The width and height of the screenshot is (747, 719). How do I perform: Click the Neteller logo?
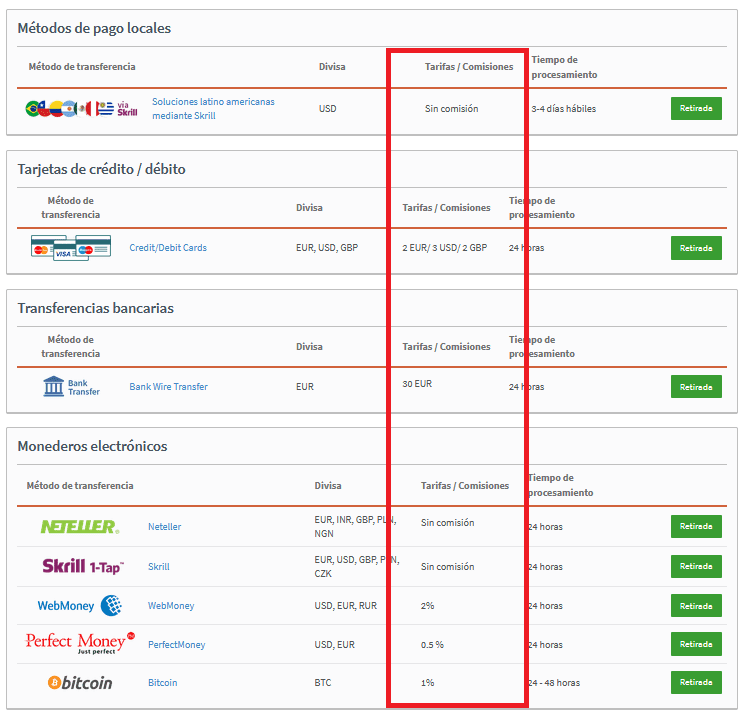click(79, 526)
